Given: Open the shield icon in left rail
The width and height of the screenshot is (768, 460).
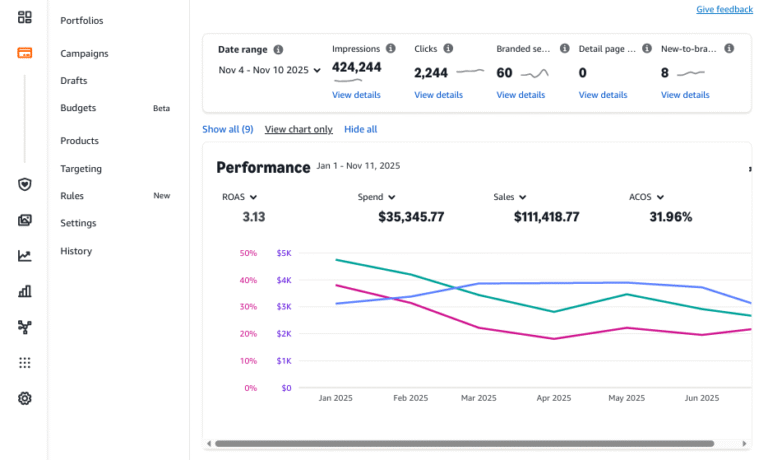Looking at the screenshot, I should coord(25,184).
